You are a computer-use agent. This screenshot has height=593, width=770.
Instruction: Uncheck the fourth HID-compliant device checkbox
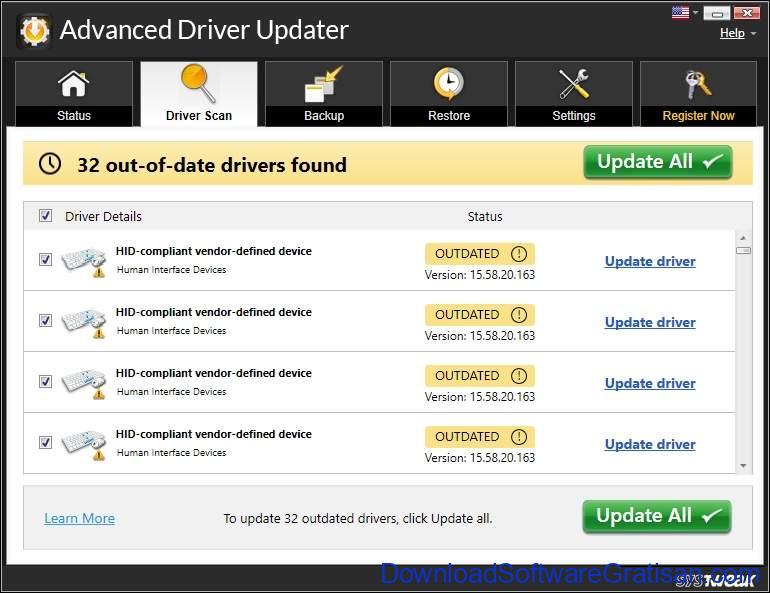(x=45, y=442)
